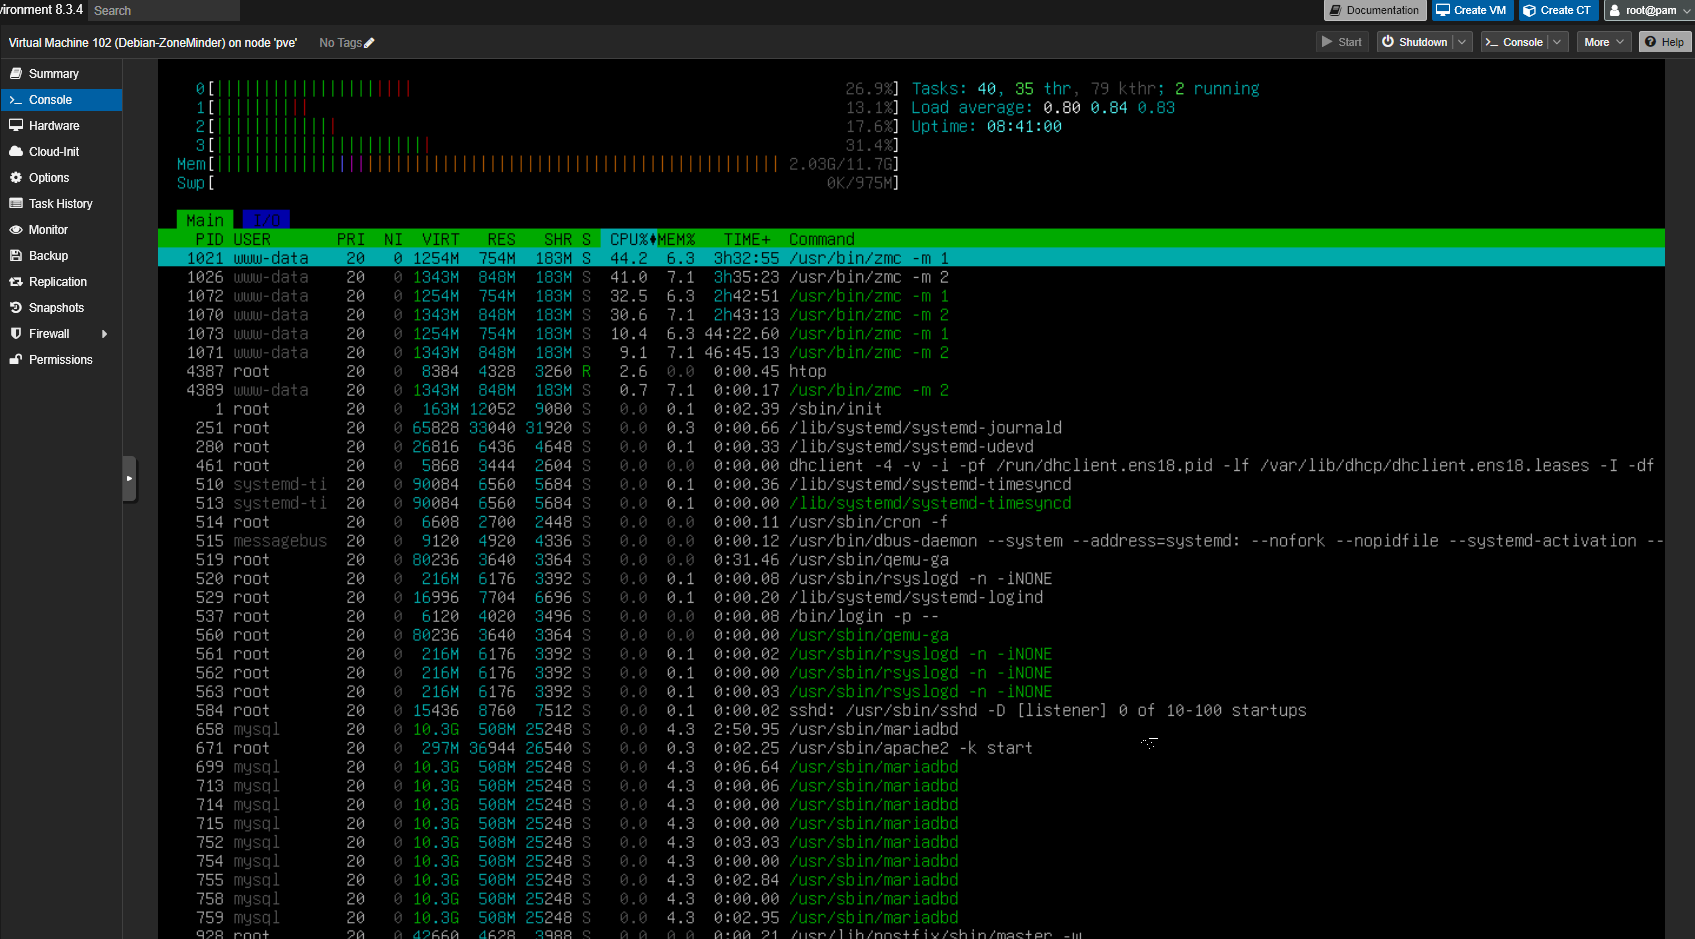The height and width of the screenshot is (939, 1695).
Task: Click the Console button terminal icon
Action: (x=1492, y=42)
